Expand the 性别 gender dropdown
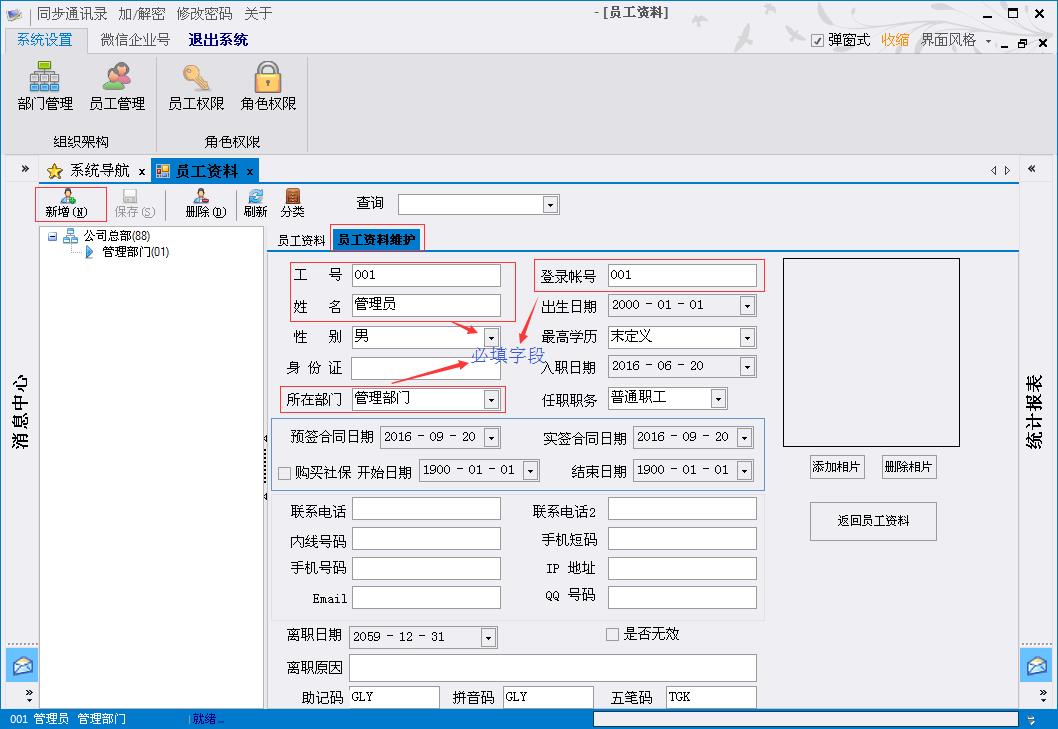 pyautogui.click(x=491, y=338)
